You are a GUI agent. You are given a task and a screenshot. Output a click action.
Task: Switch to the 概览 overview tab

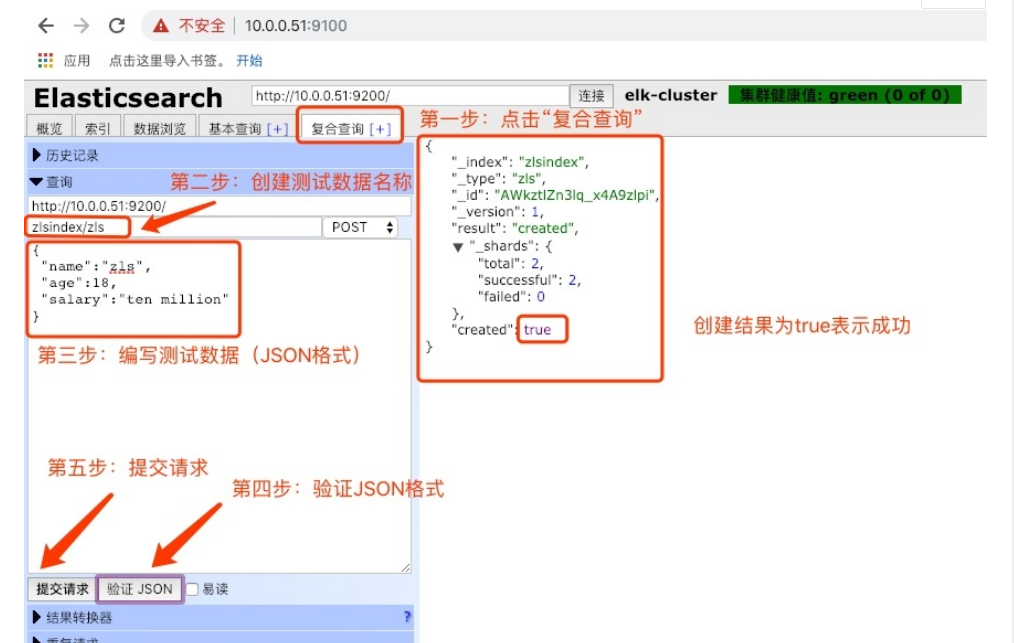[x=49, y=129]
